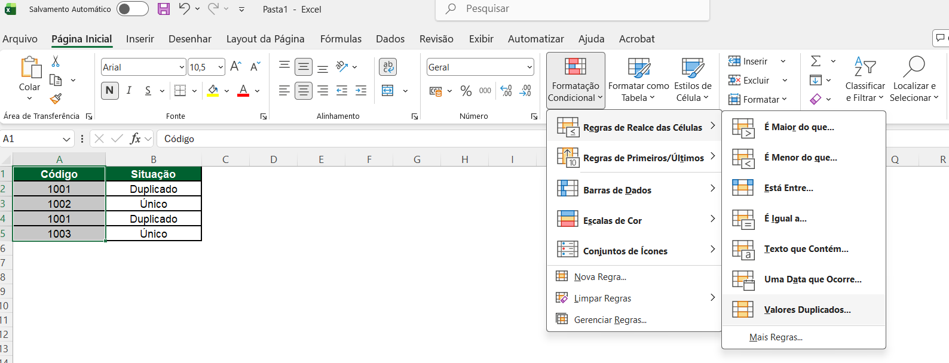Switch to the Inserir ribbon tab
This screenshot has height=363, width=949.
point(139,39)
